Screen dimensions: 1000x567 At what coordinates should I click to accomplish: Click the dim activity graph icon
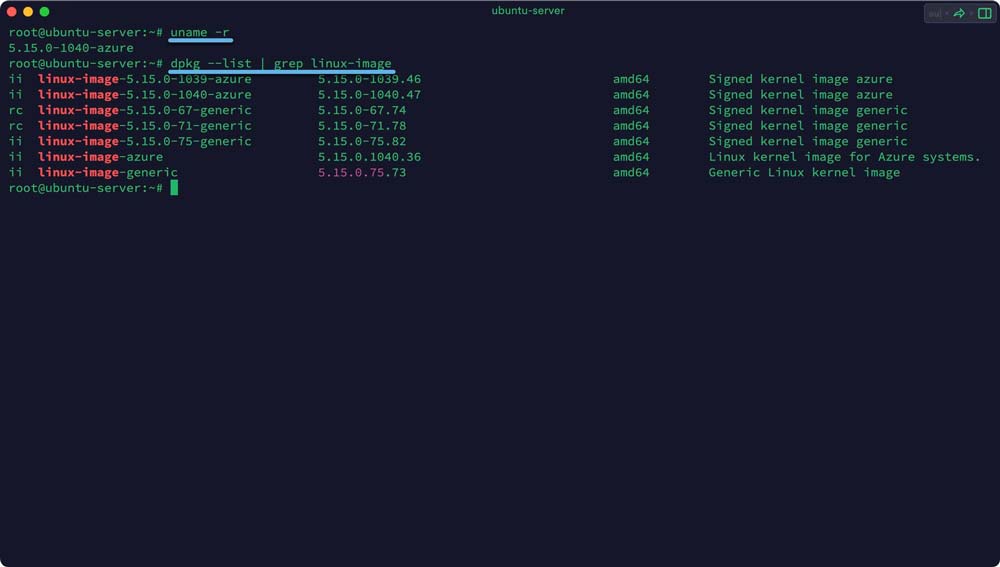click(x=935, y=13)
